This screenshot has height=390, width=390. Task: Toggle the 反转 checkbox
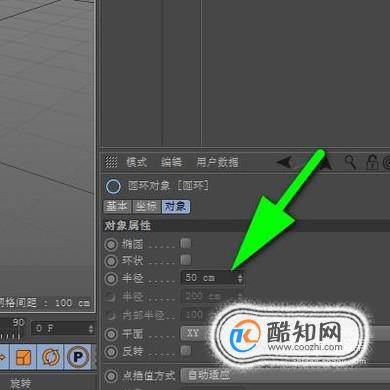coord(186,350)
